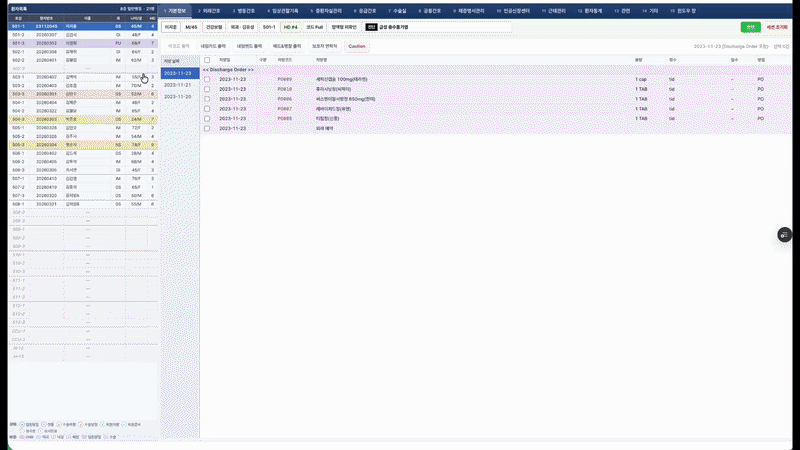
Task: Check the box for order P0010 row
Action: pyautogui.click(x=207, y=89)
